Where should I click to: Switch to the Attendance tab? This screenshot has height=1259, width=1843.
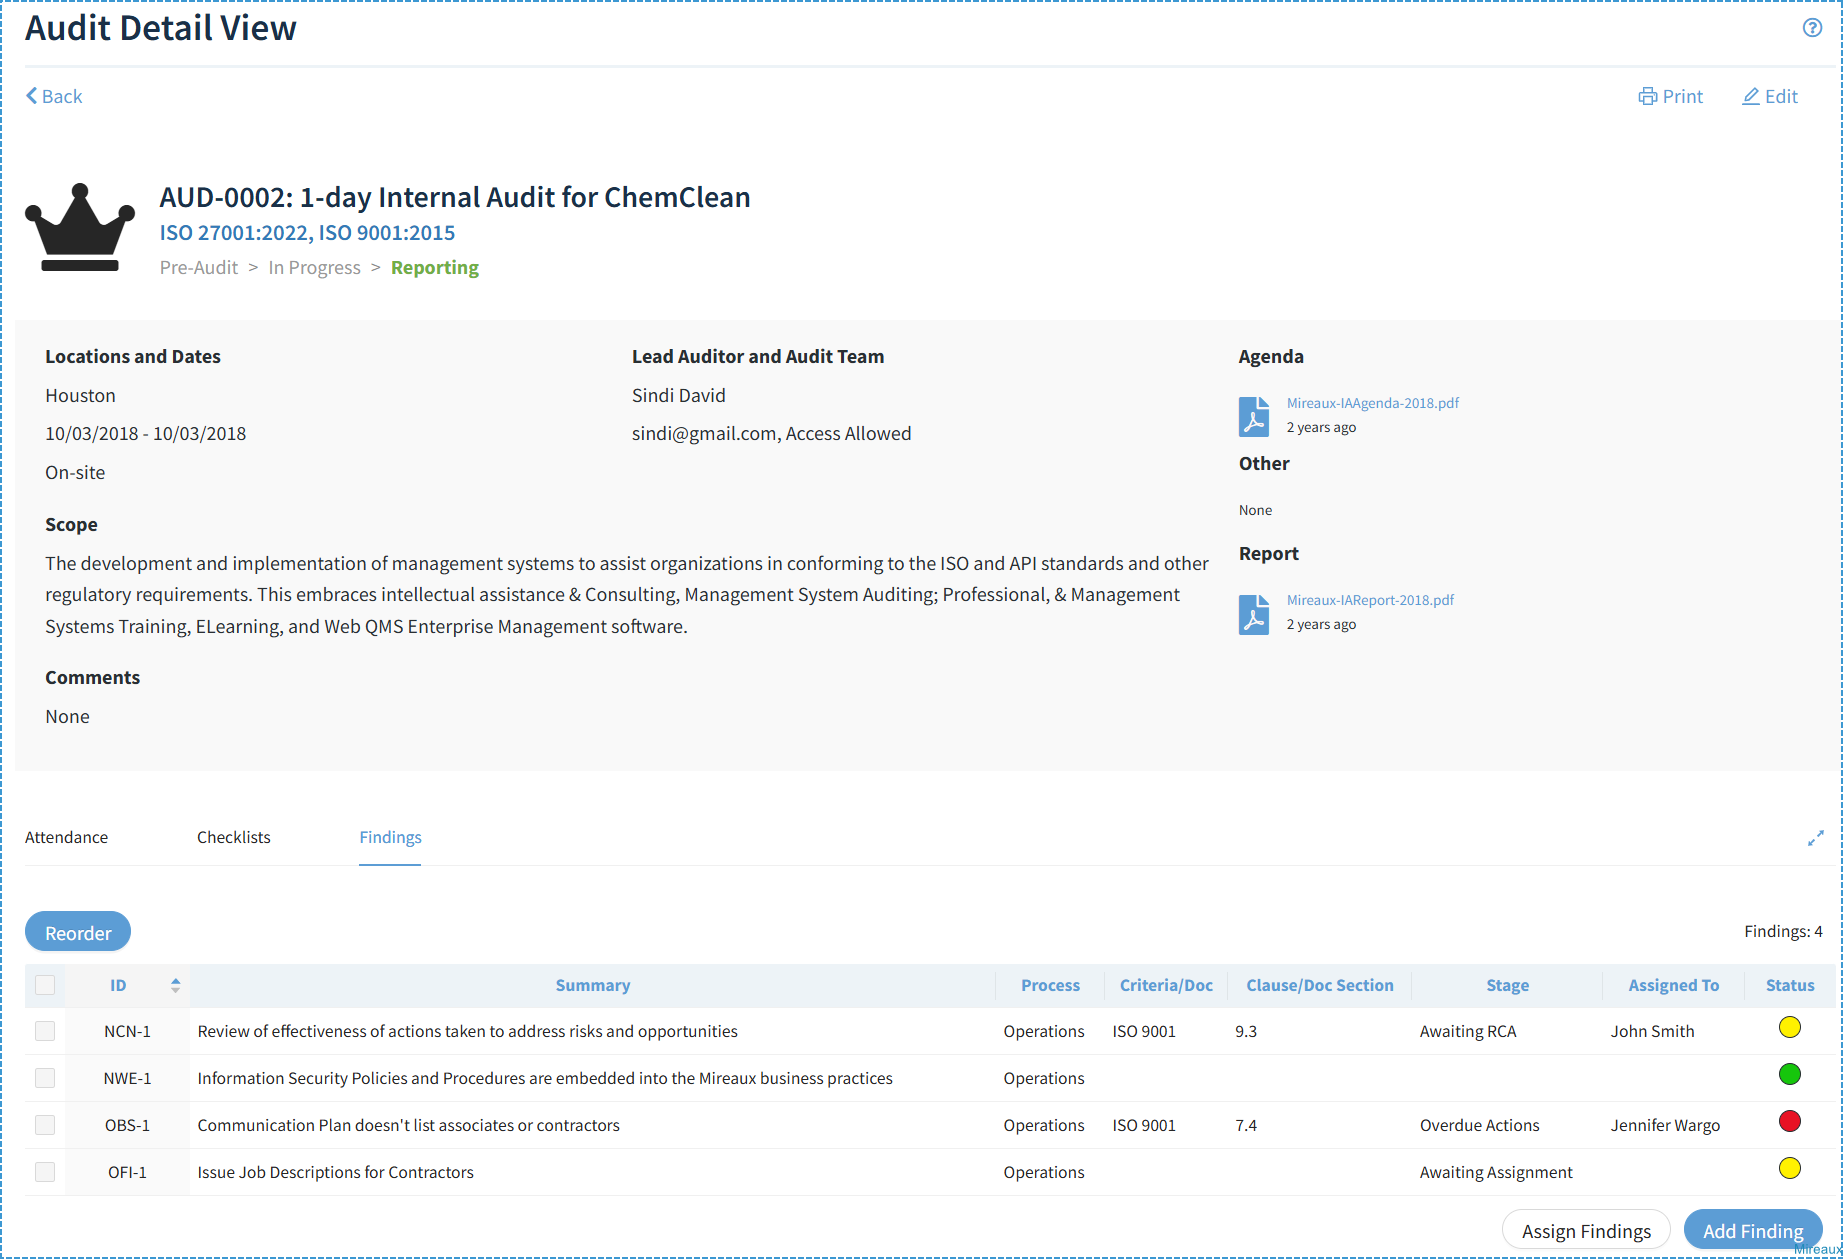(66, 838)
